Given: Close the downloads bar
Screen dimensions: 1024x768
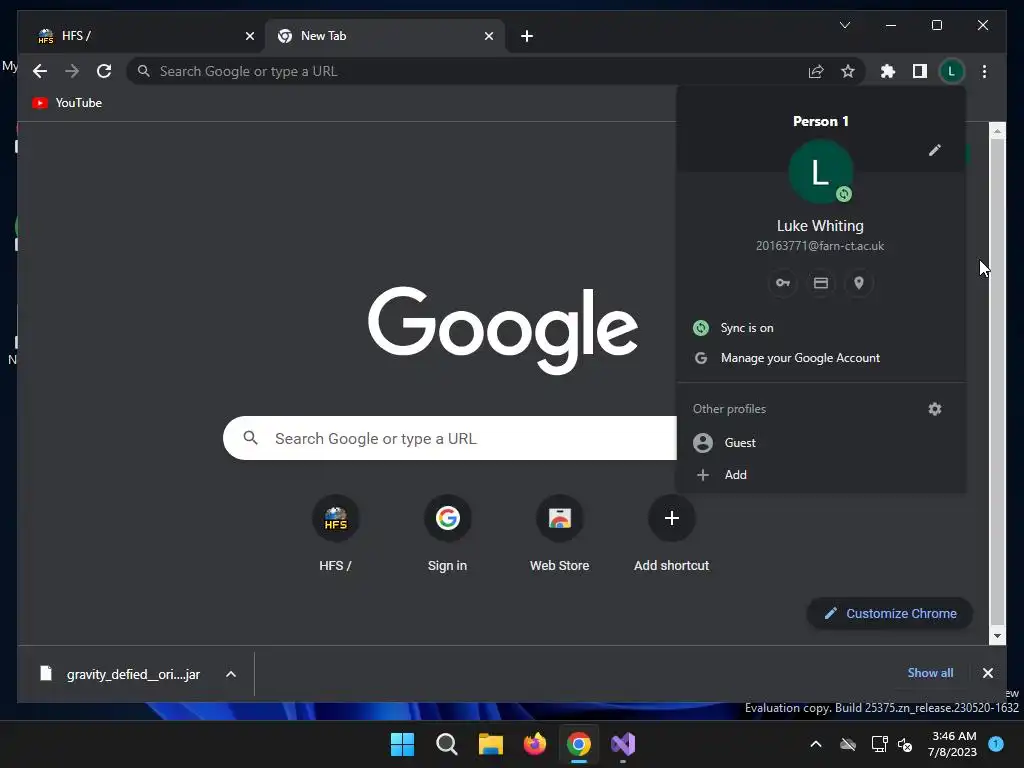Looking at the screenshot, I should coord(987,673).
